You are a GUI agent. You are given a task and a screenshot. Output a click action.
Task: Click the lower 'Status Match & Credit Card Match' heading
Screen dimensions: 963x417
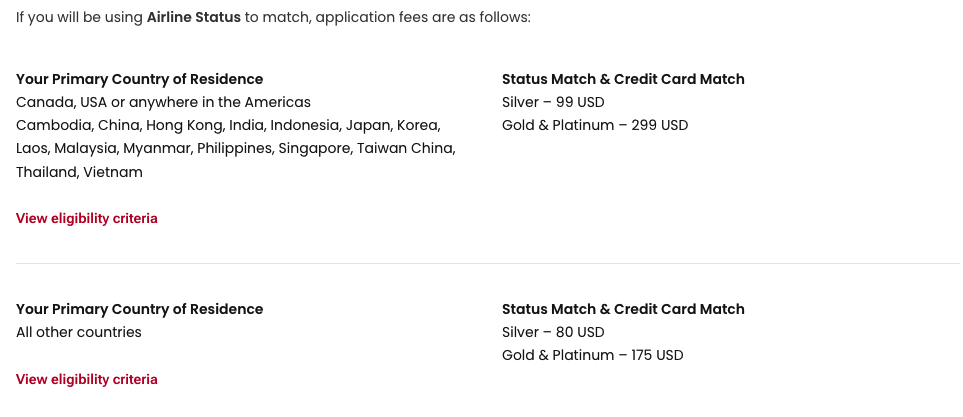(623, 309)
